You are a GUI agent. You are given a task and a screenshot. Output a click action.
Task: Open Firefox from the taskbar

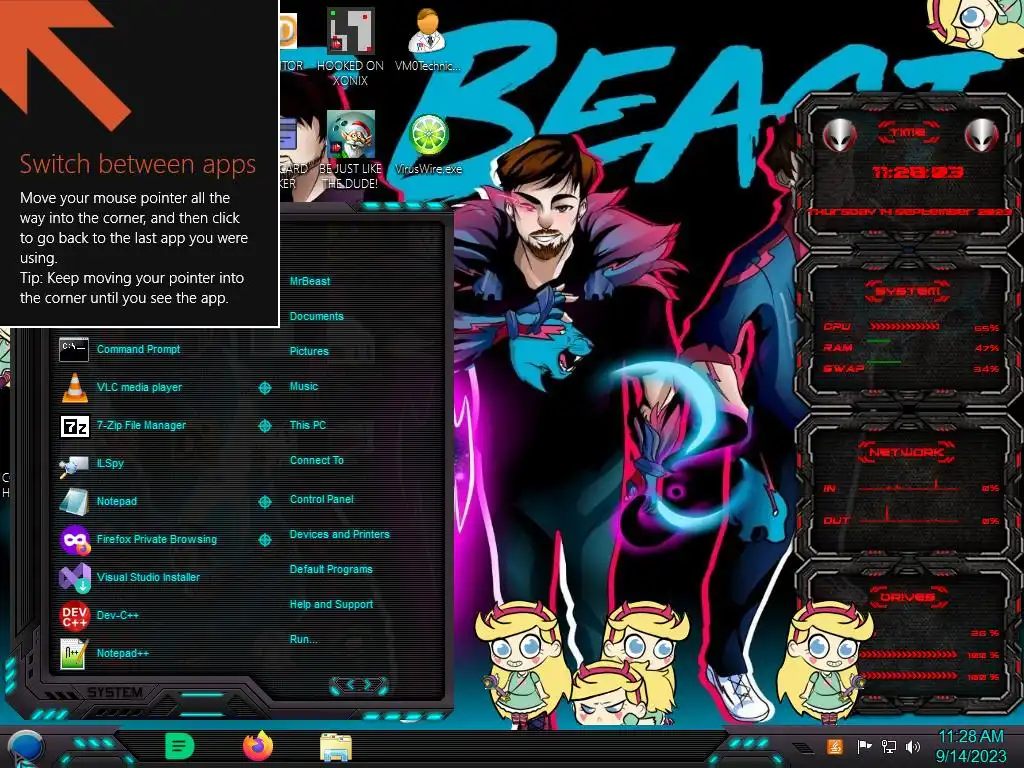tap(258, 746)
